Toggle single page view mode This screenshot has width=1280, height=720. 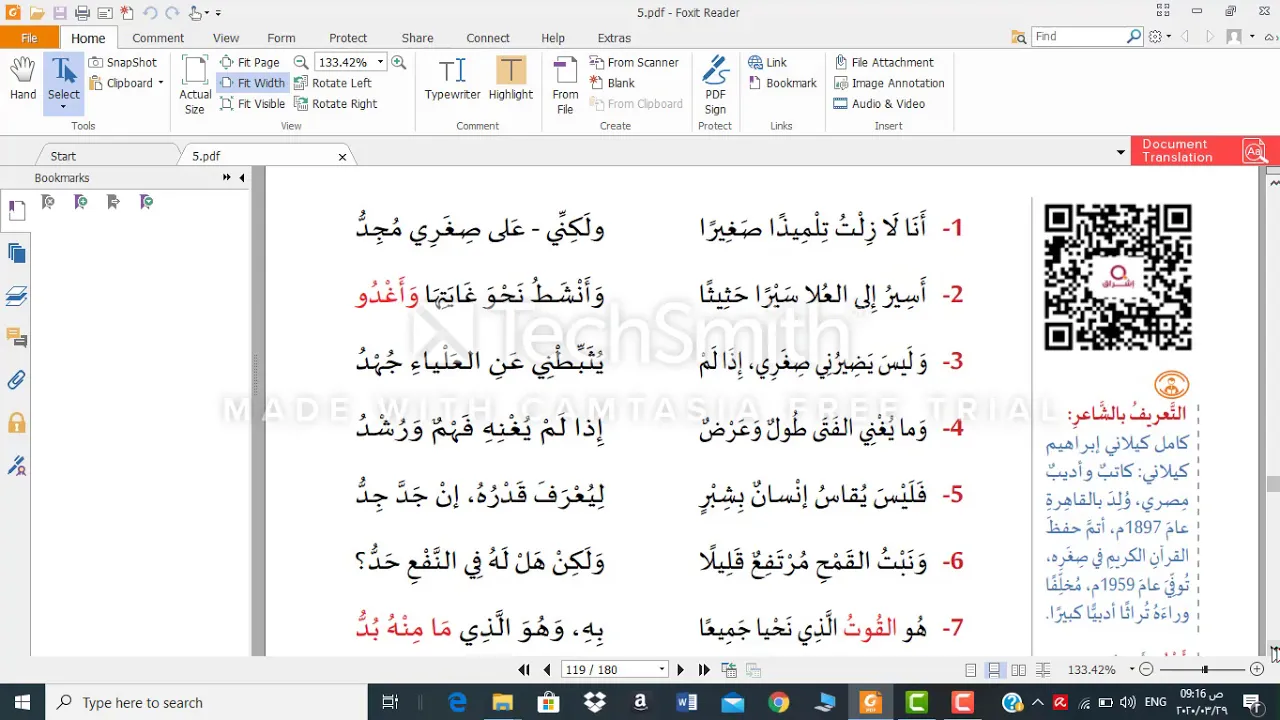(x=971, y=670)
